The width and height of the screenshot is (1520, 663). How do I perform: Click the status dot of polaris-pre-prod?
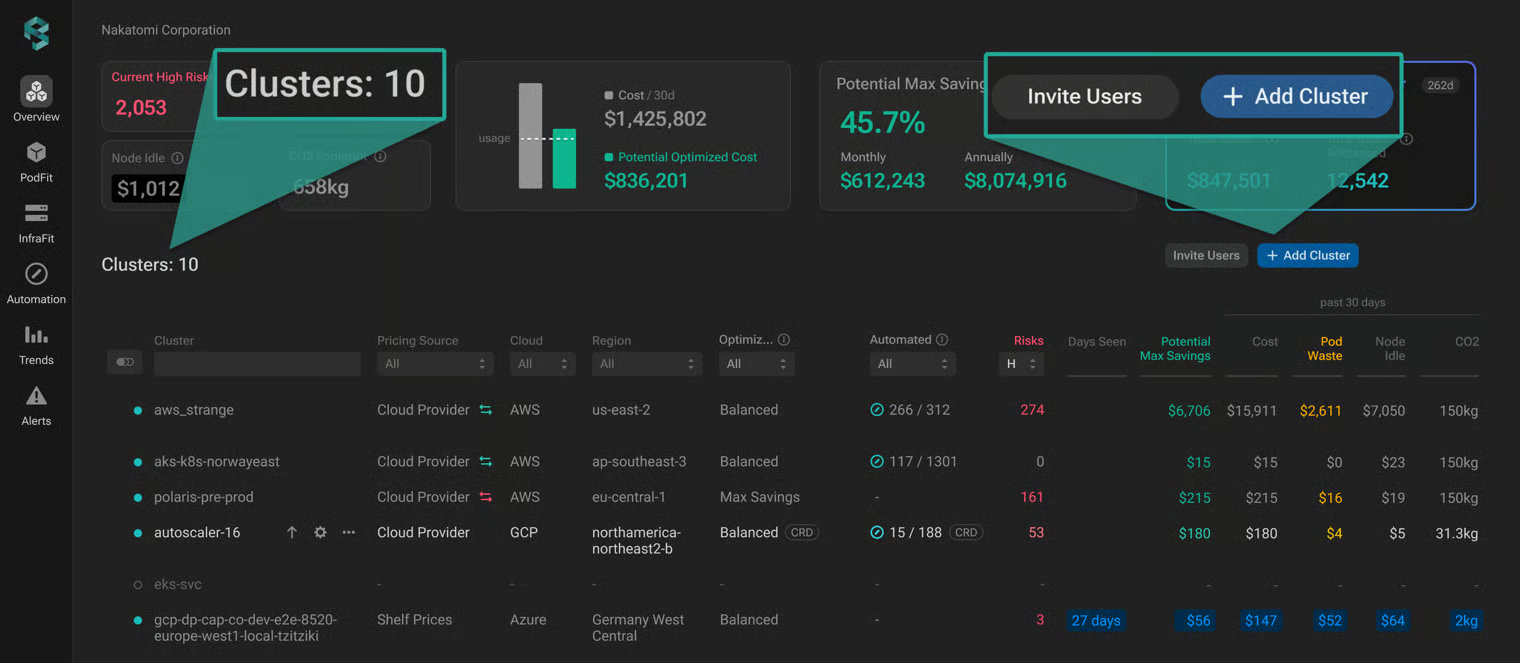coord(138,497)
